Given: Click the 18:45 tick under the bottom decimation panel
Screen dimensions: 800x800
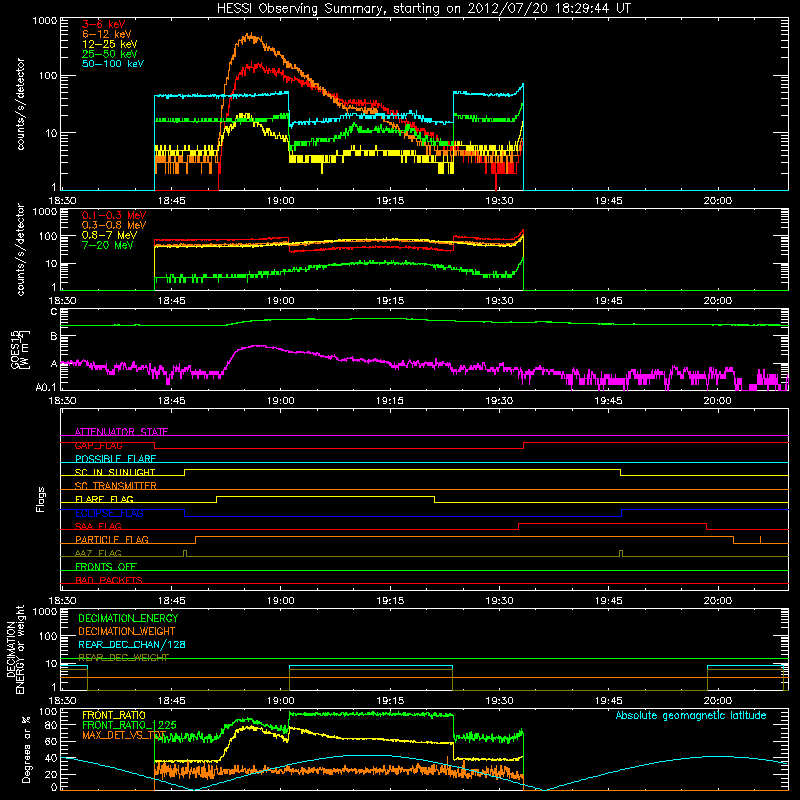Looking at the screenshot, I should (171, 701).
